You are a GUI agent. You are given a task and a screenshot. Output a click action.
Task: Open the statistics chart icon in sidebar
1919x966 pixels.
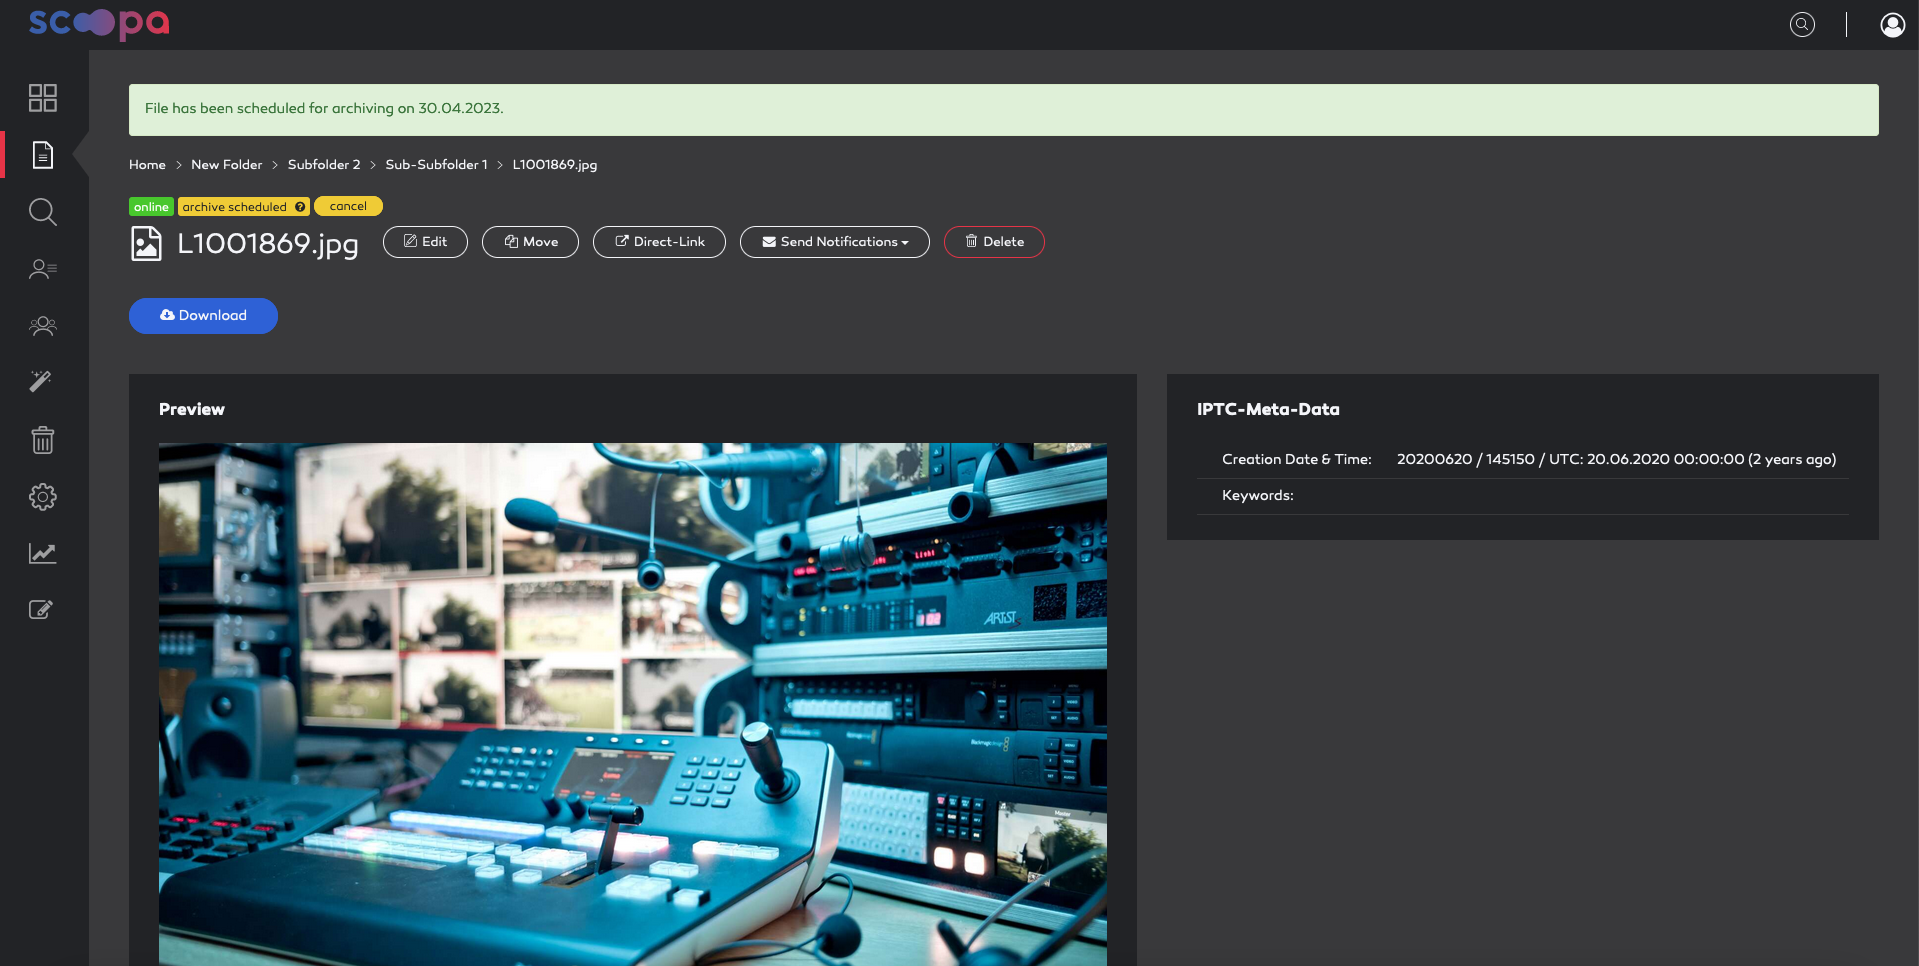(43, 553)
